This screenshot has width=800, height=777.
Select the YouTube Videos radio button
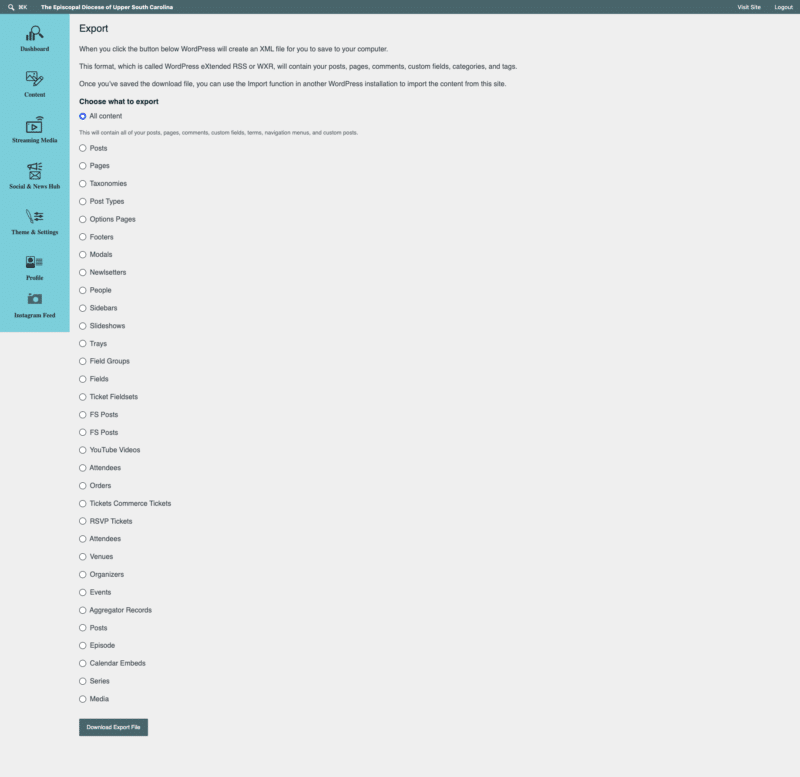83,450
